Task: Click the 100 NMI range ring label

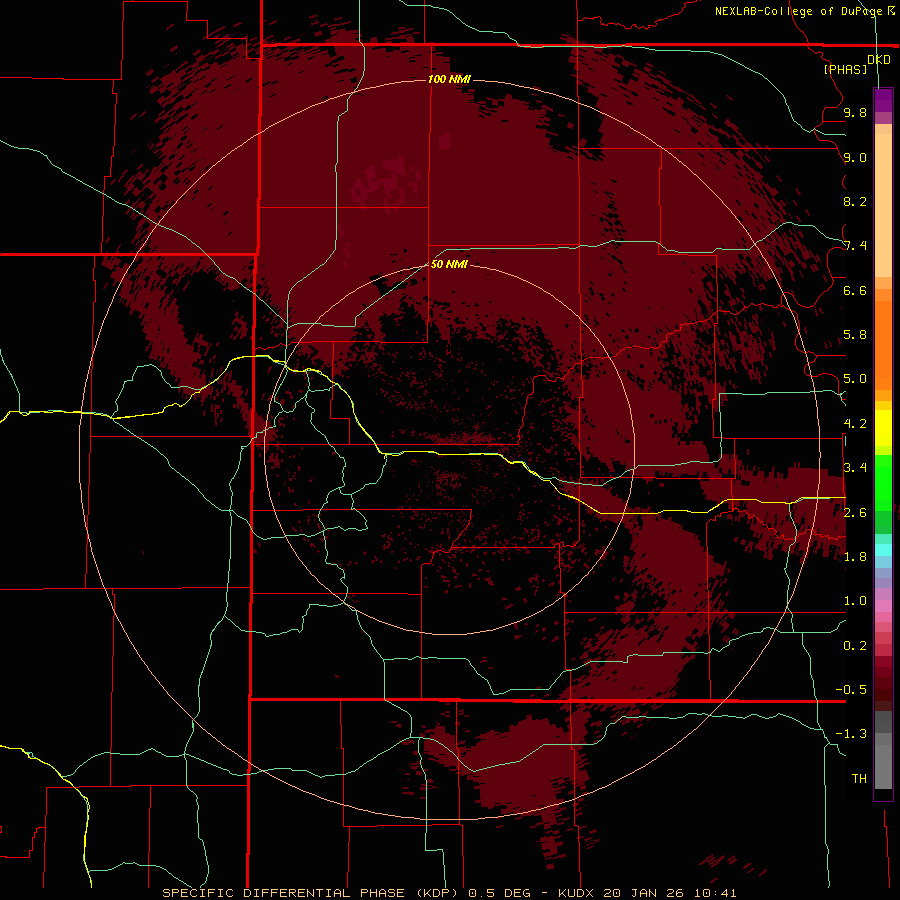Action: pyautogui.click(x=449, y=79)
